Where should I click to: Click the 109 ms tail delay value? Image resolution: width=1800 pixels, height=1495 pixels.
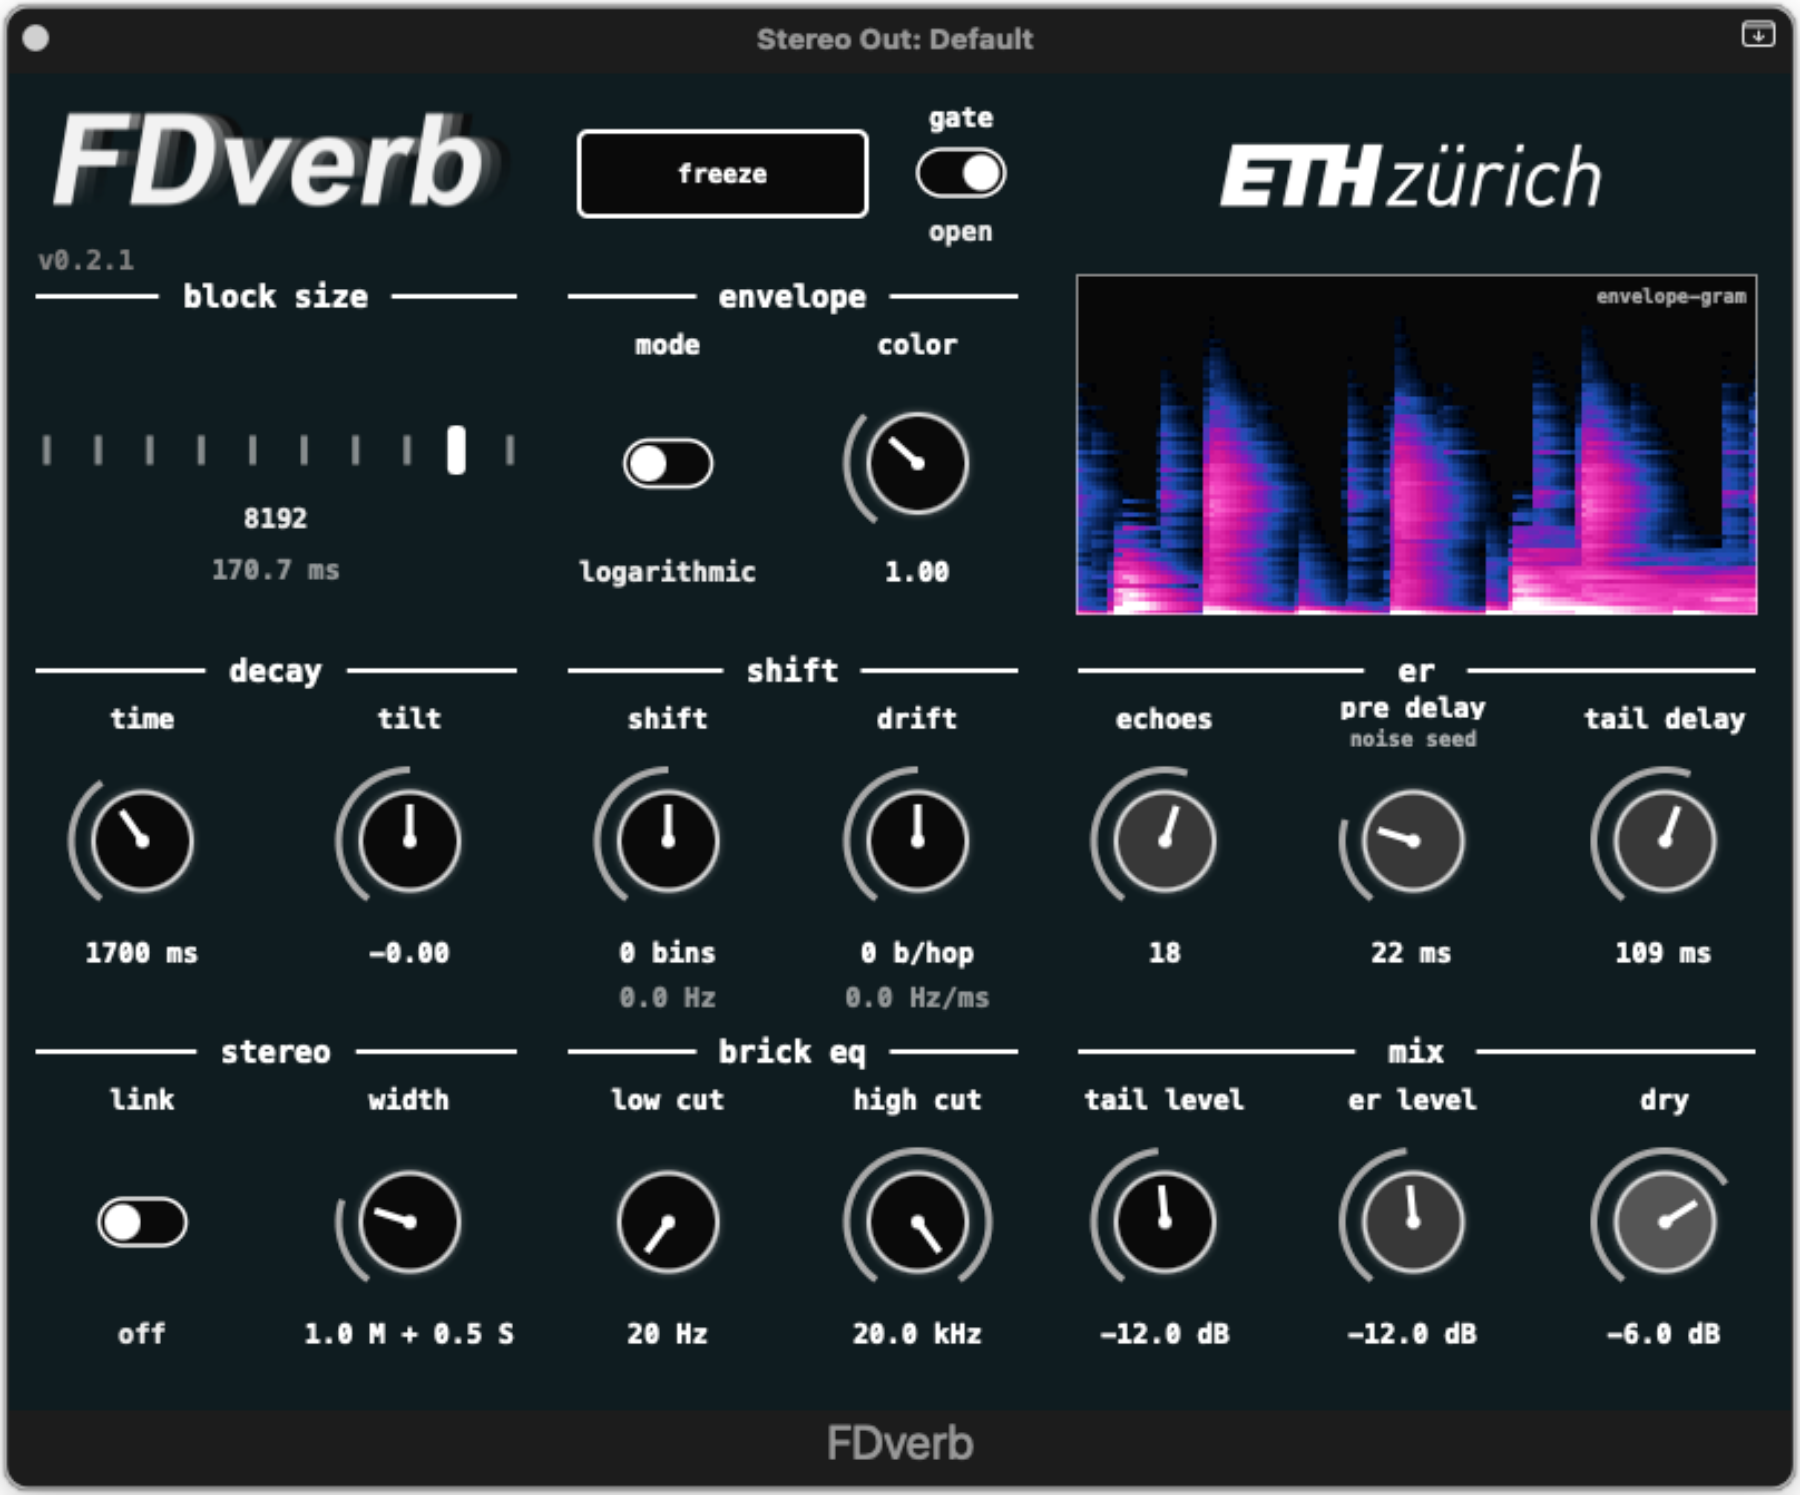point(1663,952)
